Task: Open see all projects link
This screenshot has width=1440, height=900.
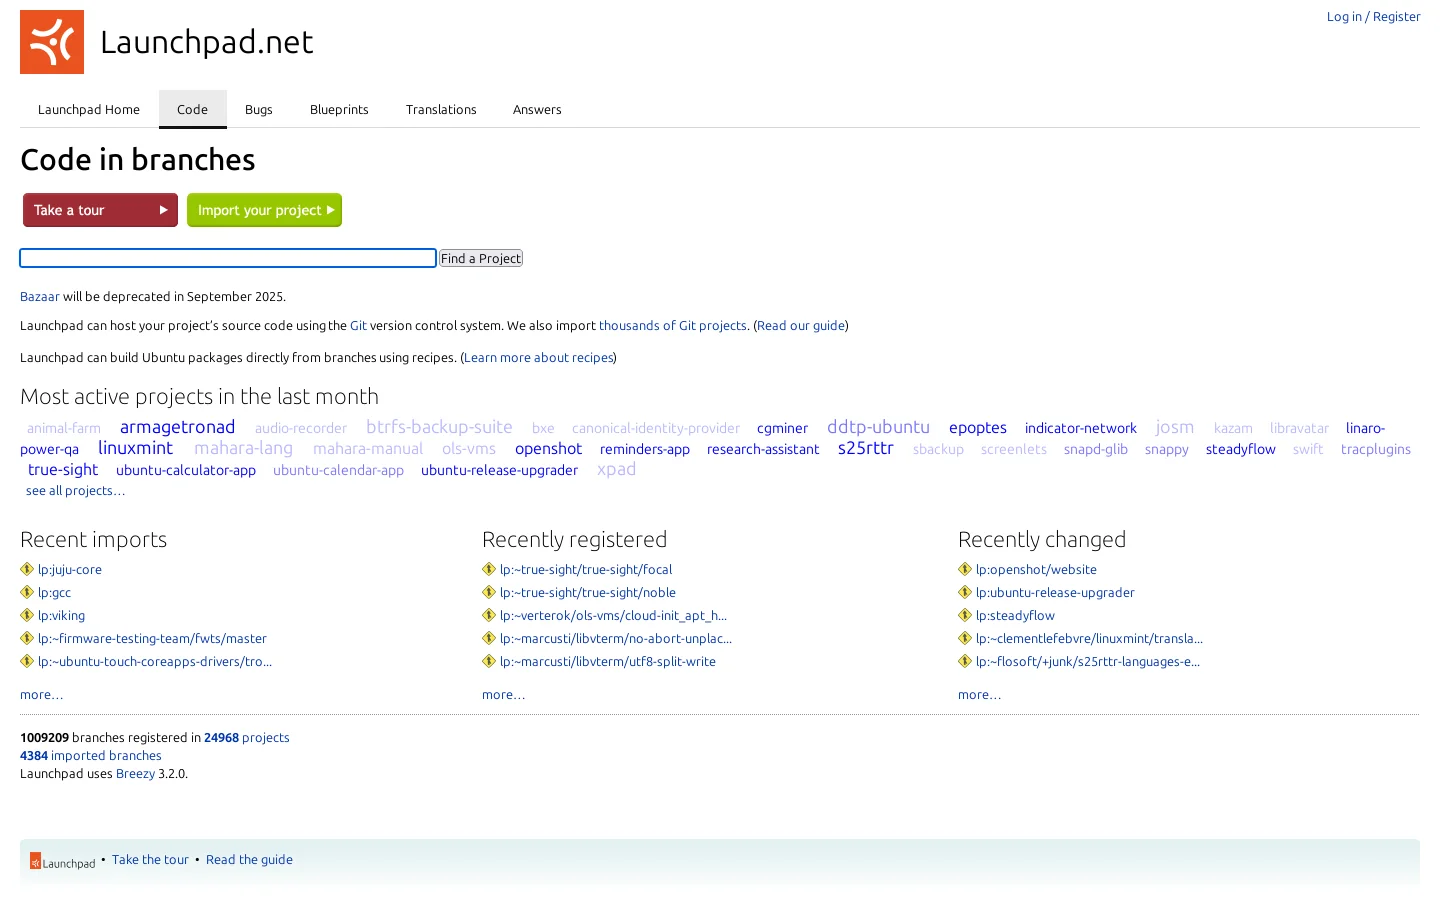Action: pyautogui.click(x=75, y=490)
